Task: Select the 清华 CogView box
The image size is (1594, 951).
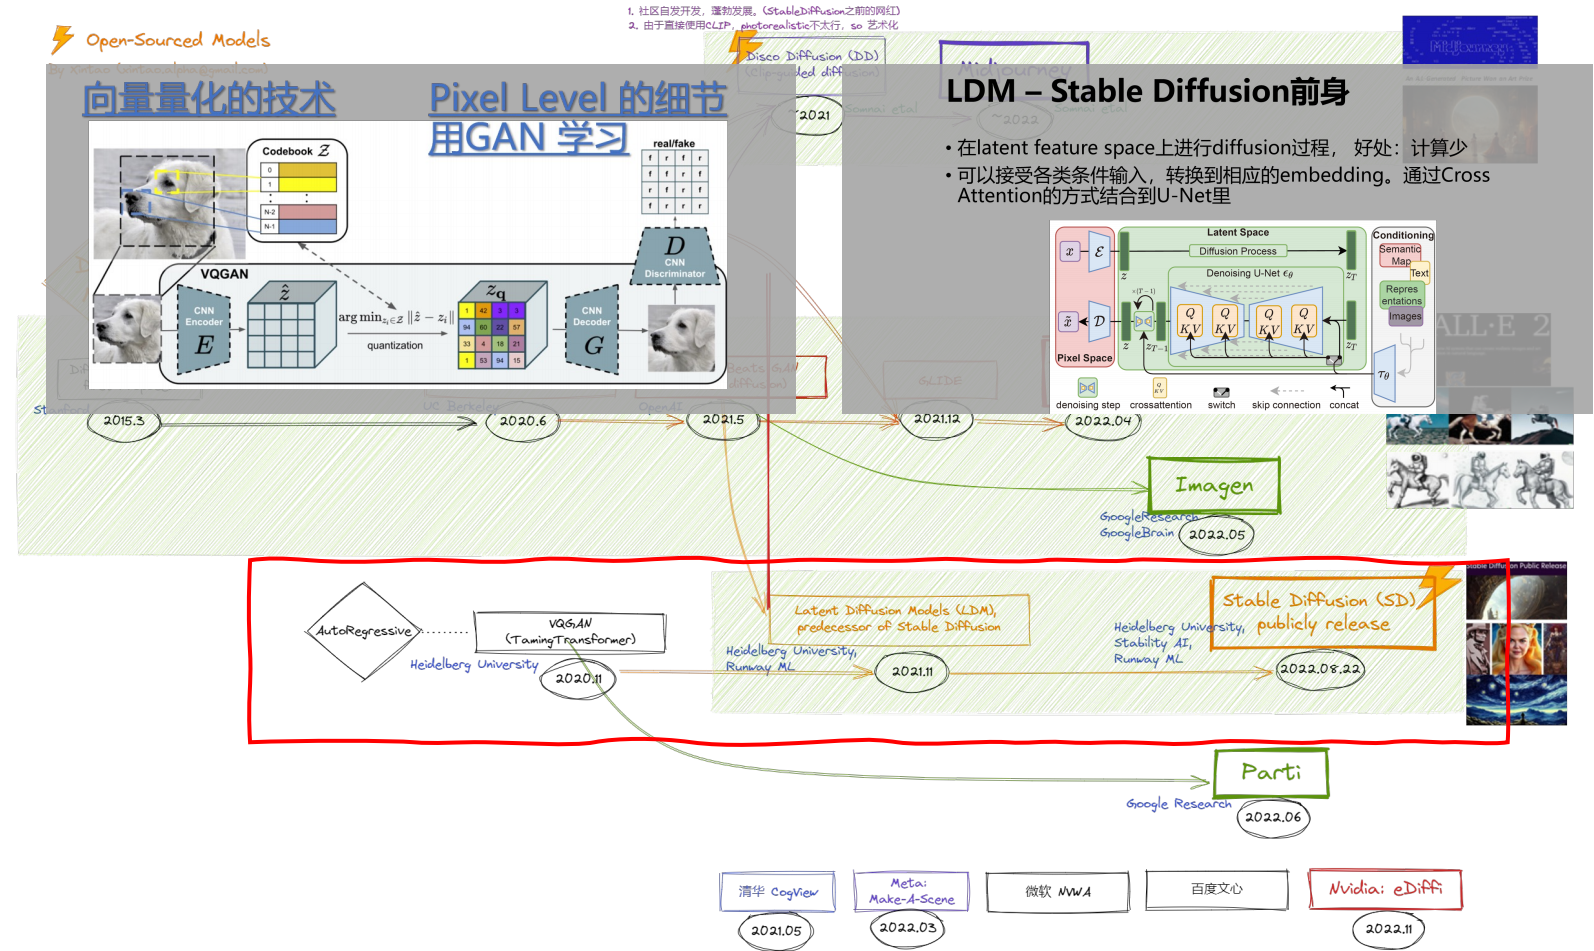Action: coord(777,891)
